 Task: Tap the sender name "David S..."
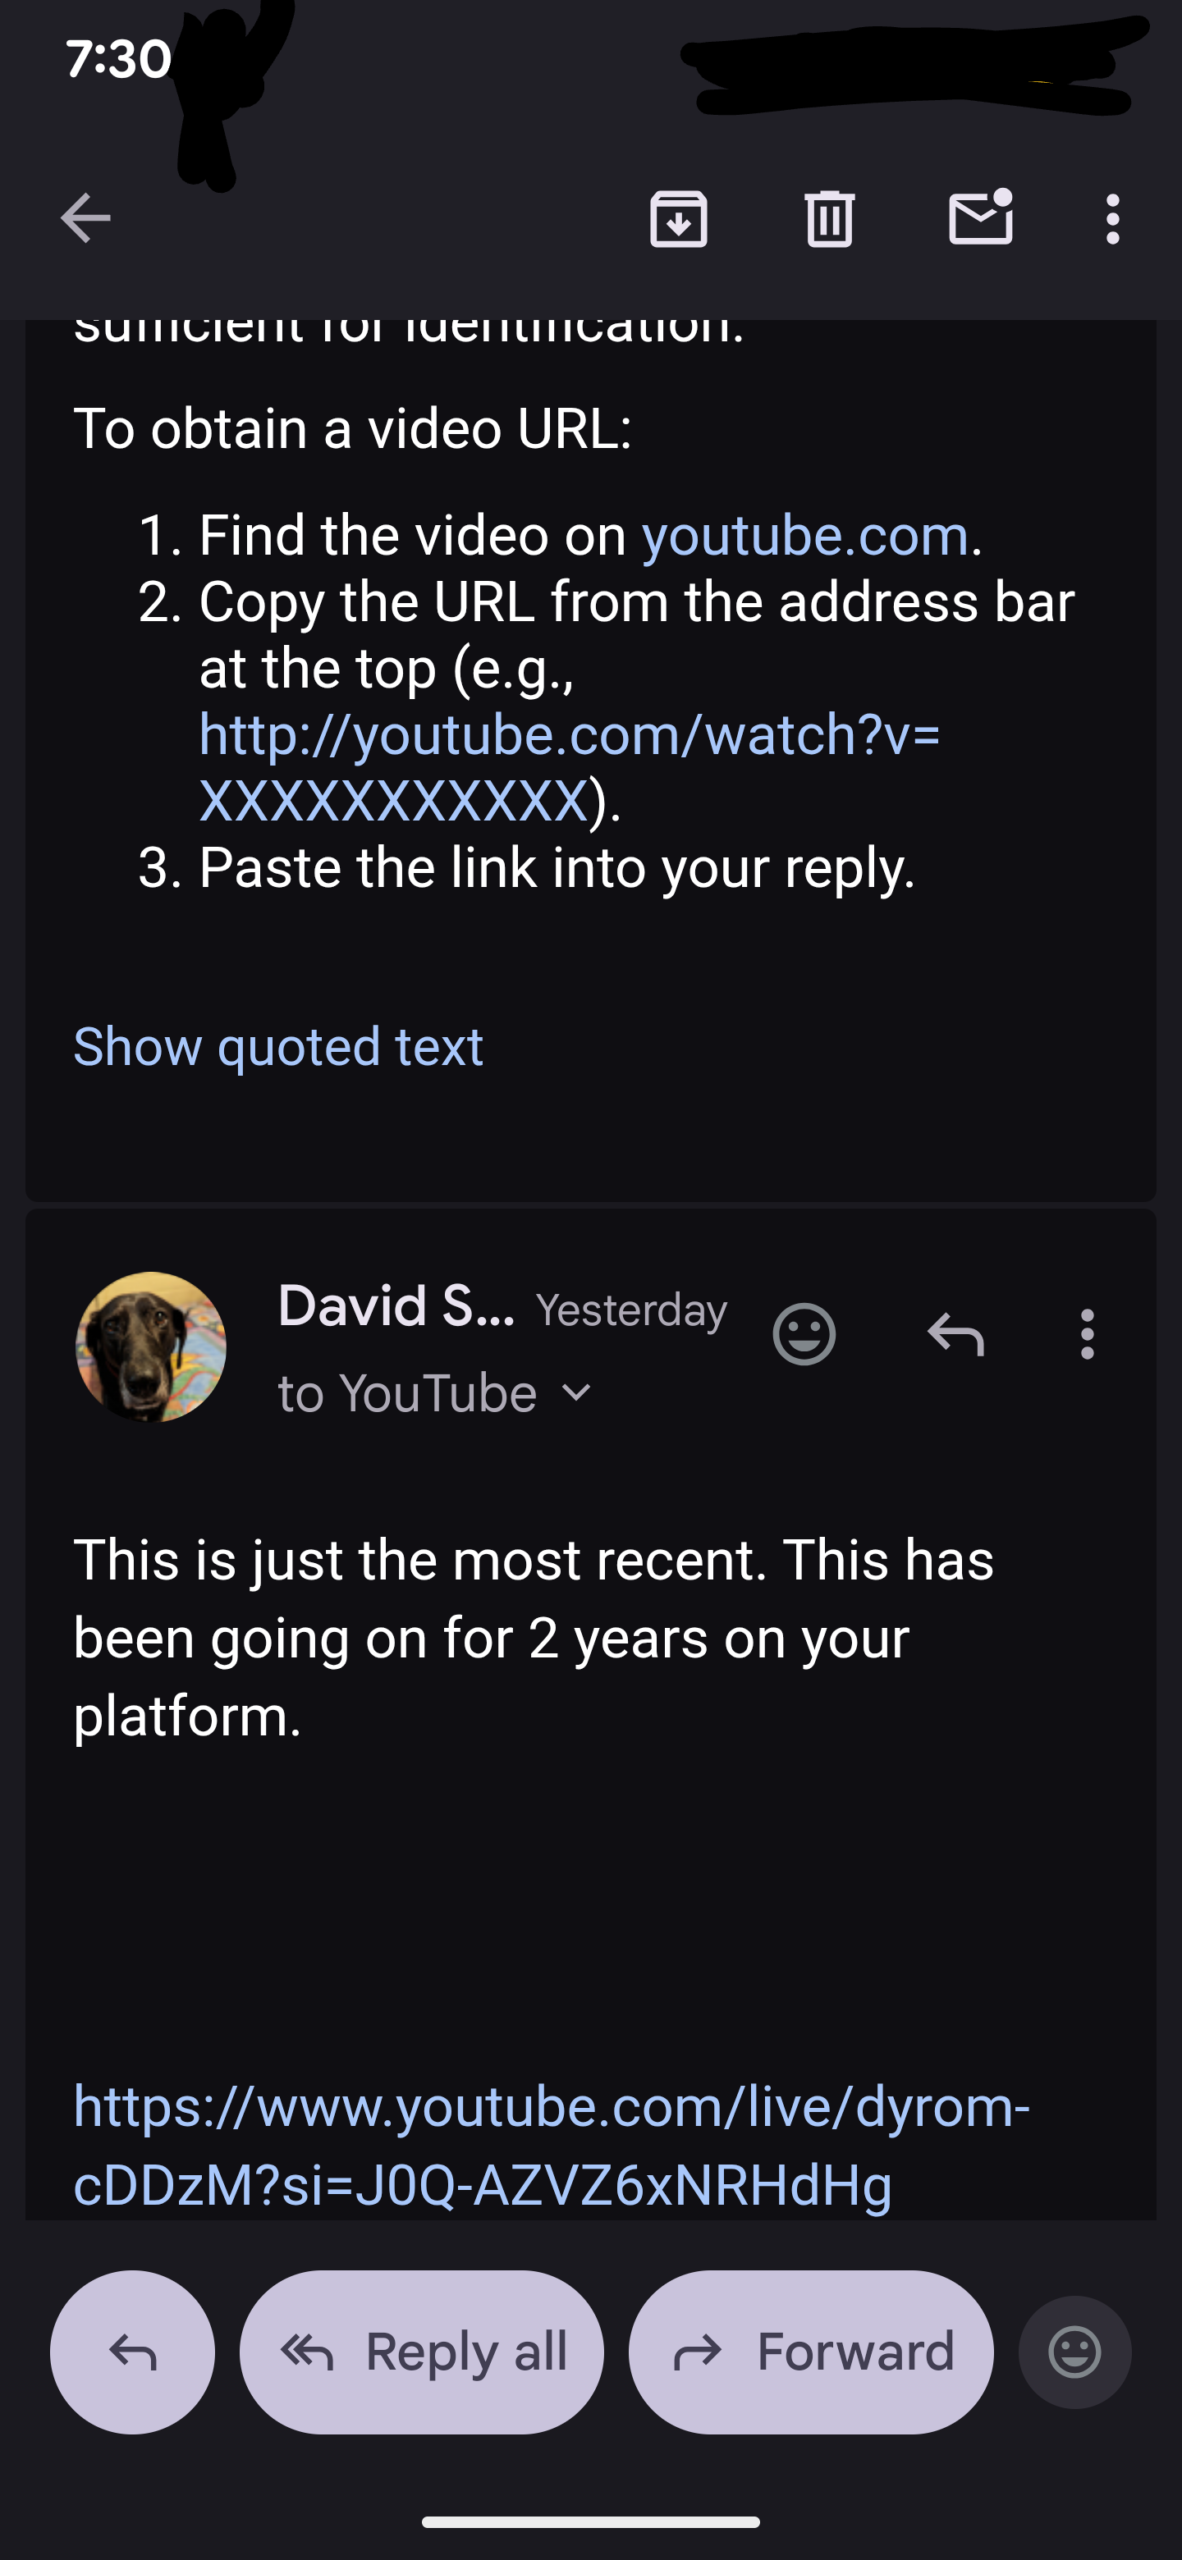pyautogui.click(x=396, y=1306)
